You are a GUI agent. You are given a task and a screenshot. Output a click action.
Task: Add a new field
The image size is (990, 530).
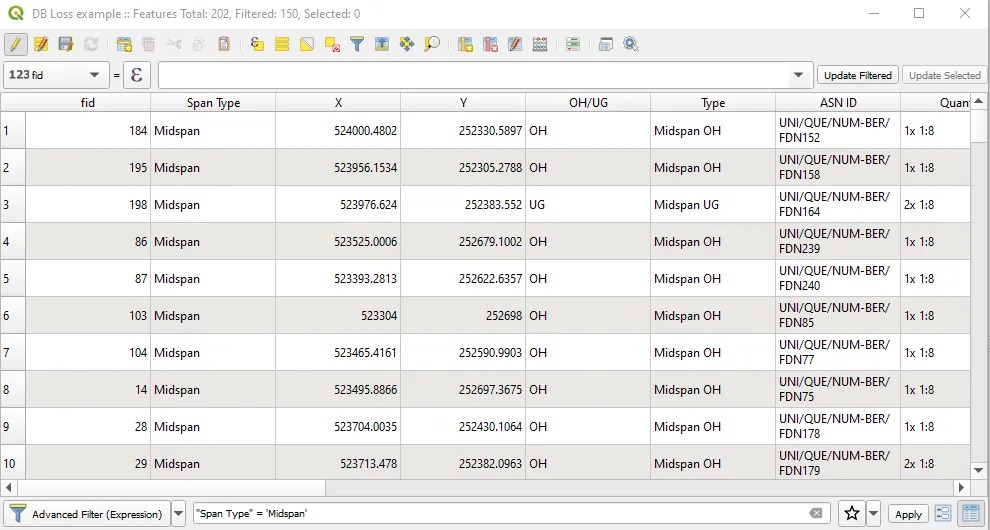[x=465, y=44]
